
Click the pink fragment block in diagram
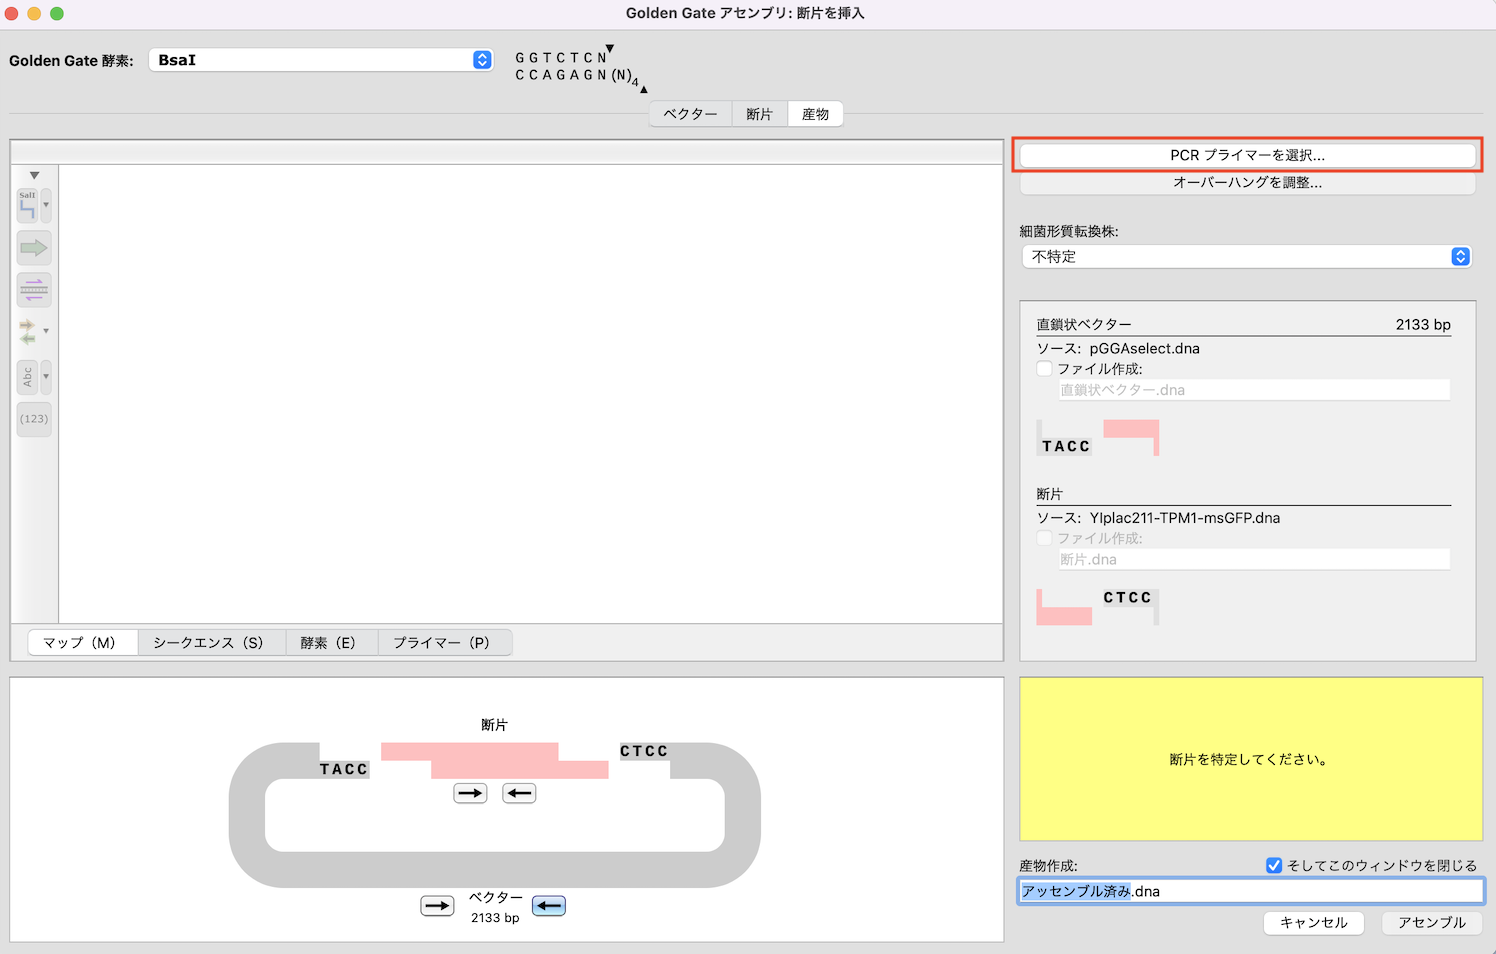tap(494, 760)
